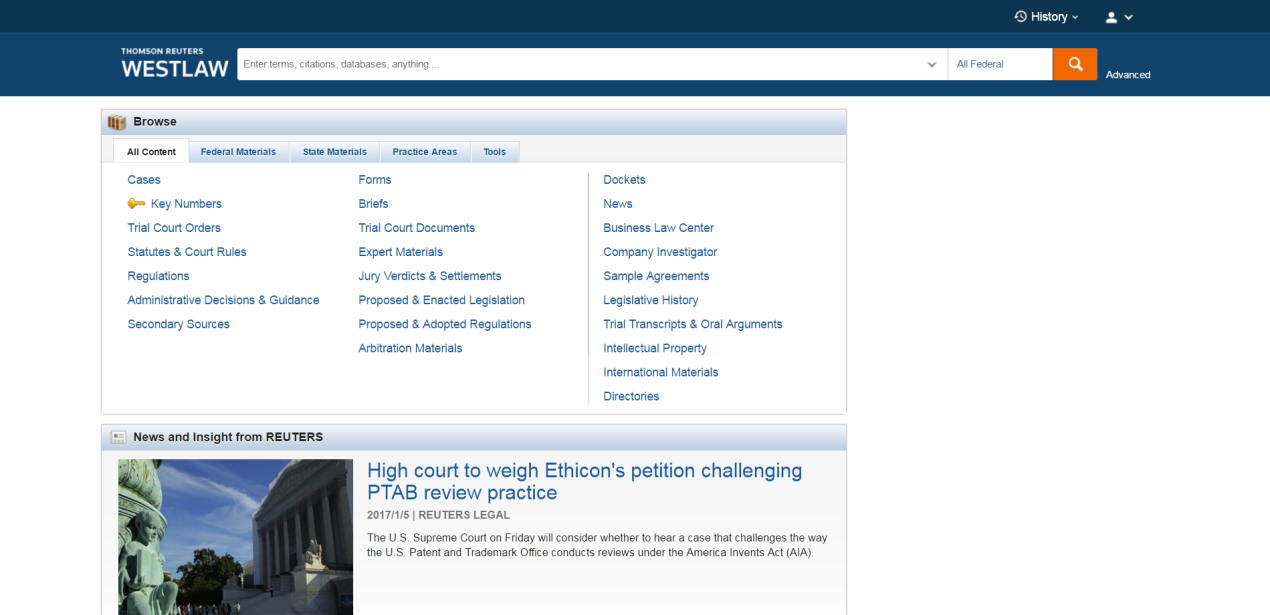1270x615 pixels.
Task: Open the News link
Action: (x=618, y=204)
